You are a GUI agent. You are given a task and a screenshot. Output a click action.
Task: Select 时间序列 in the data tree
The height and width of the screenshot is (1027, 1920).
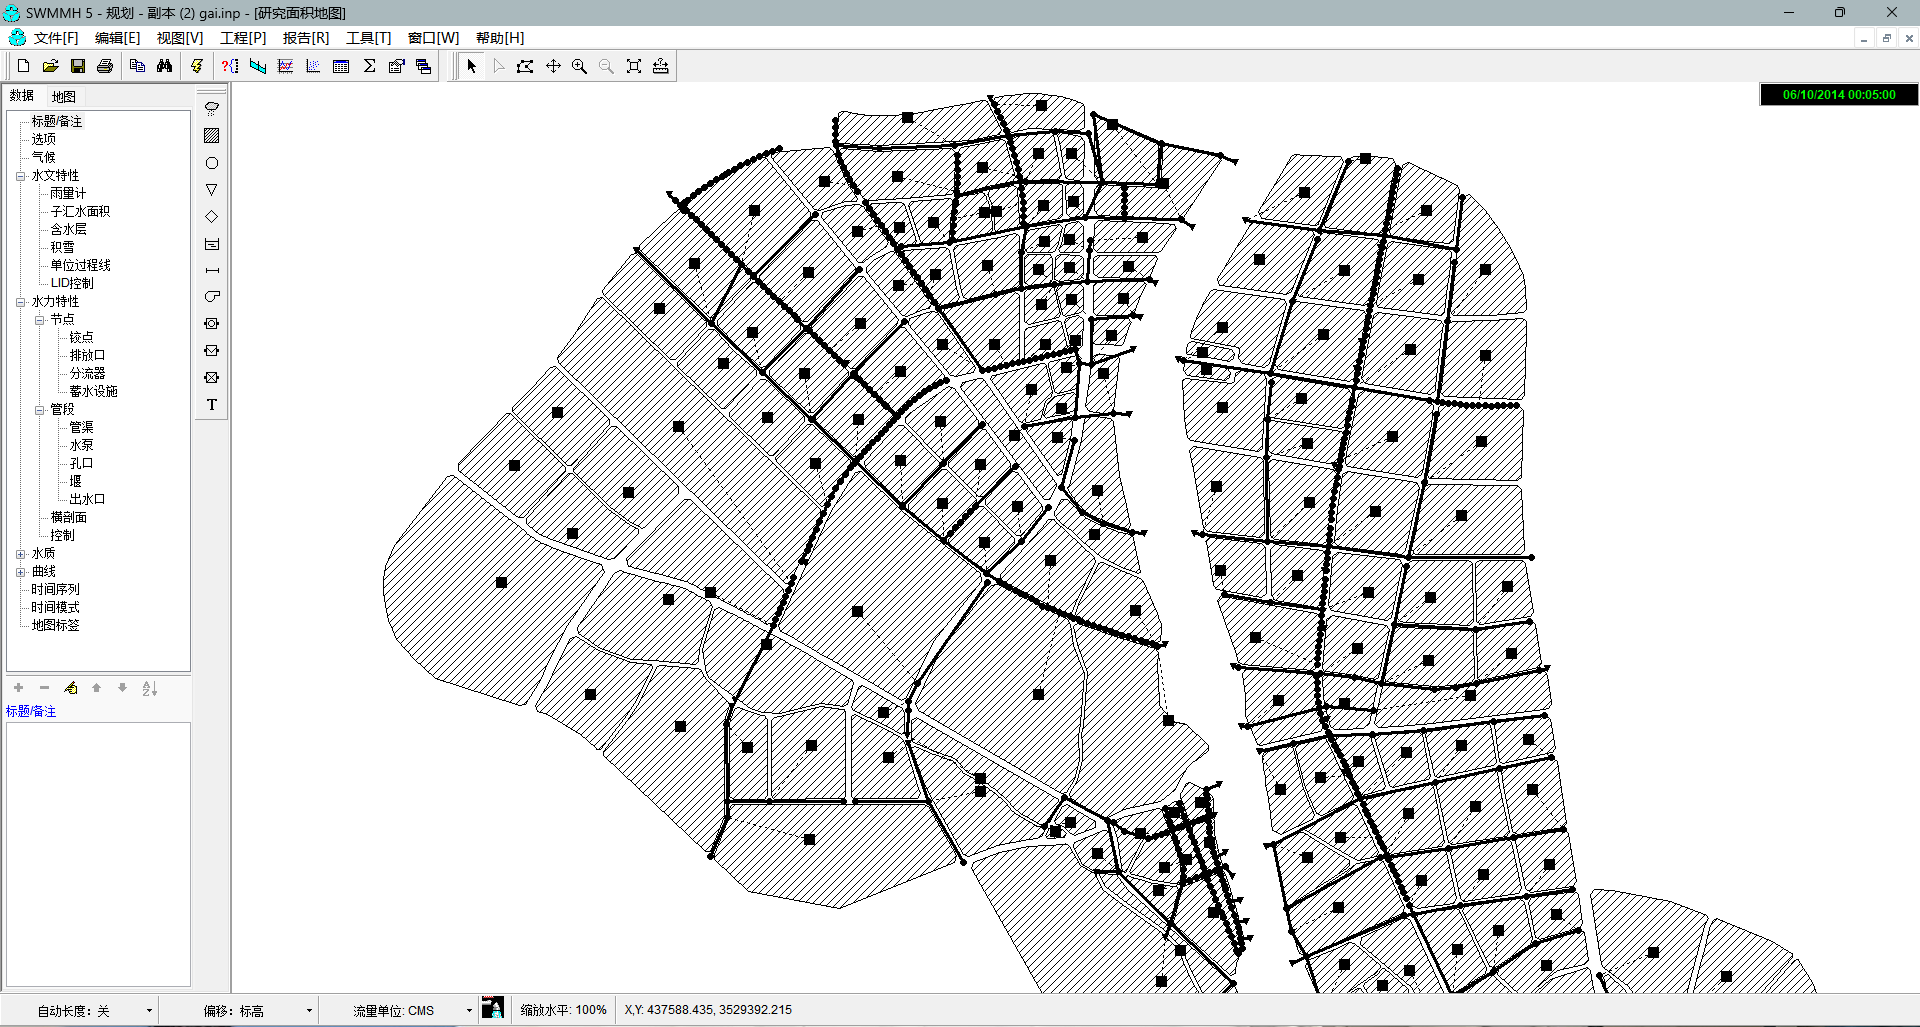(x=55, y=590)
